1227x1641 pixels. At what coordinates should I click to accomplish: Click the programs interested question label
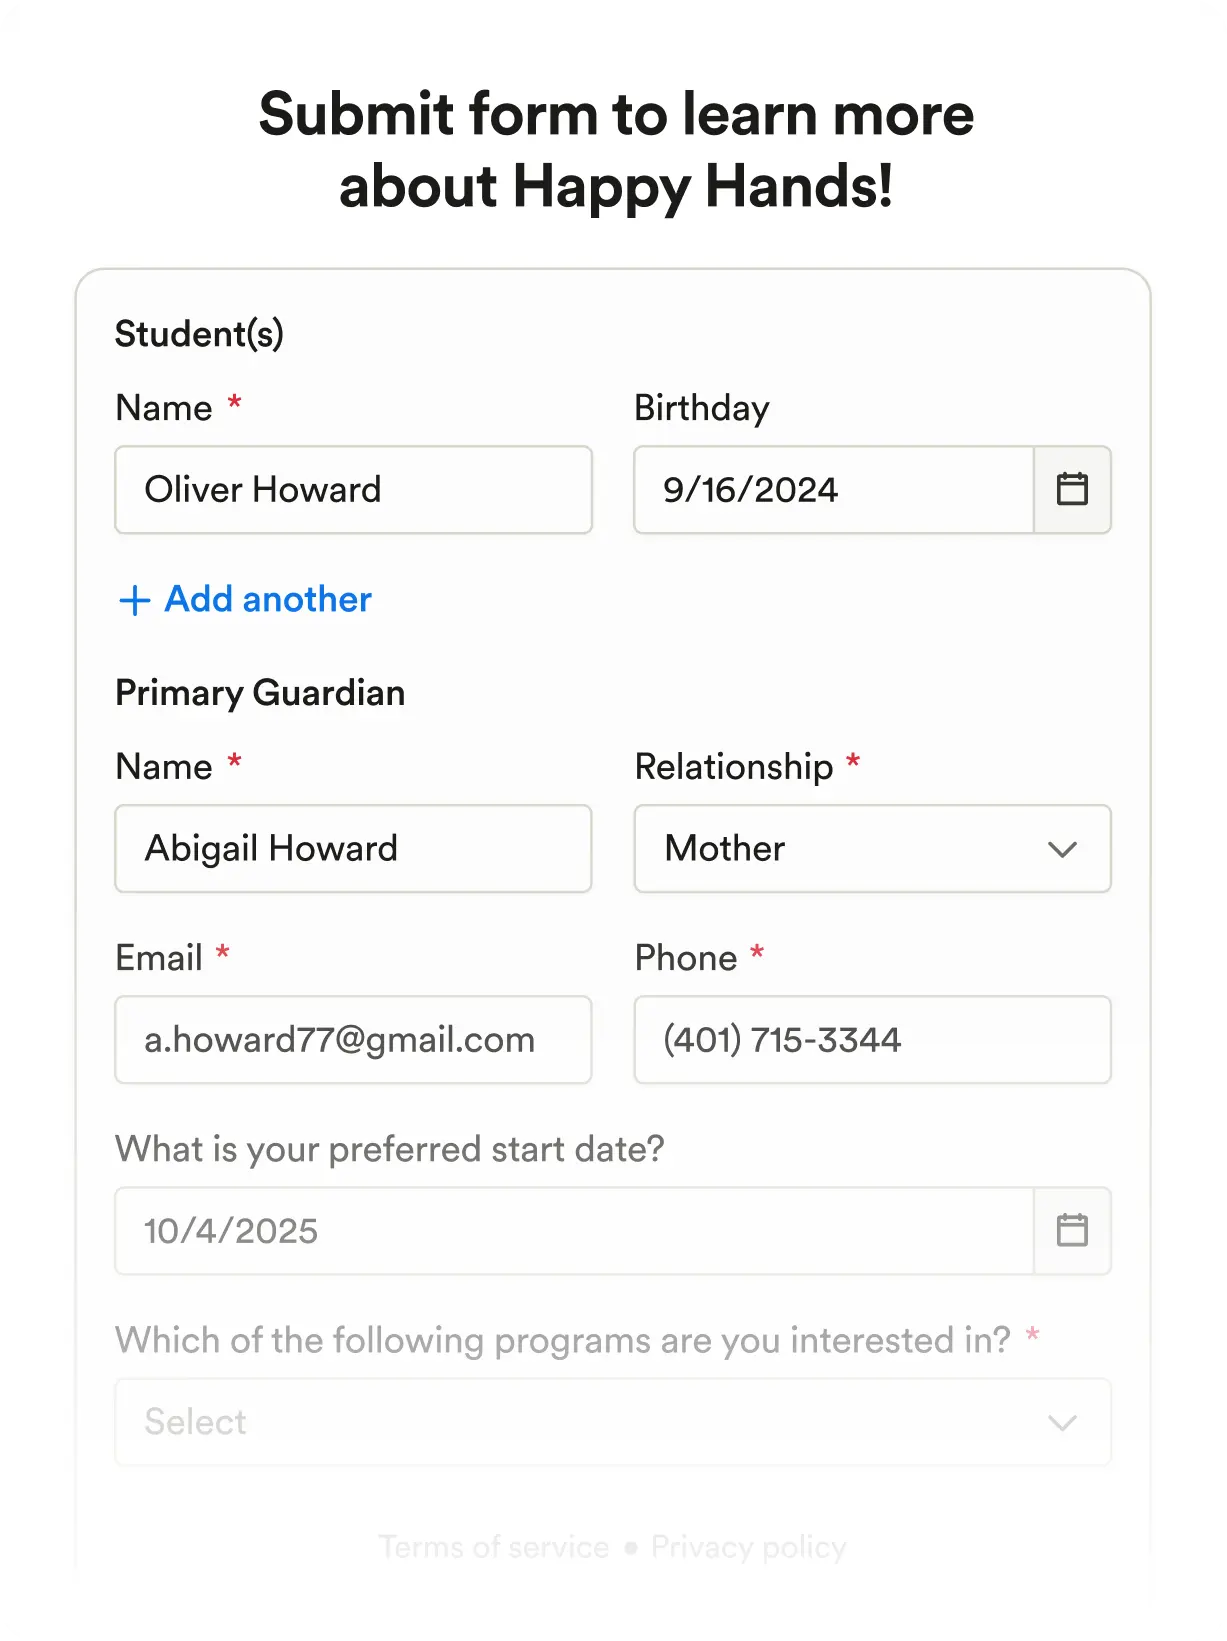pyautogui.click(x=562, y=1340)
